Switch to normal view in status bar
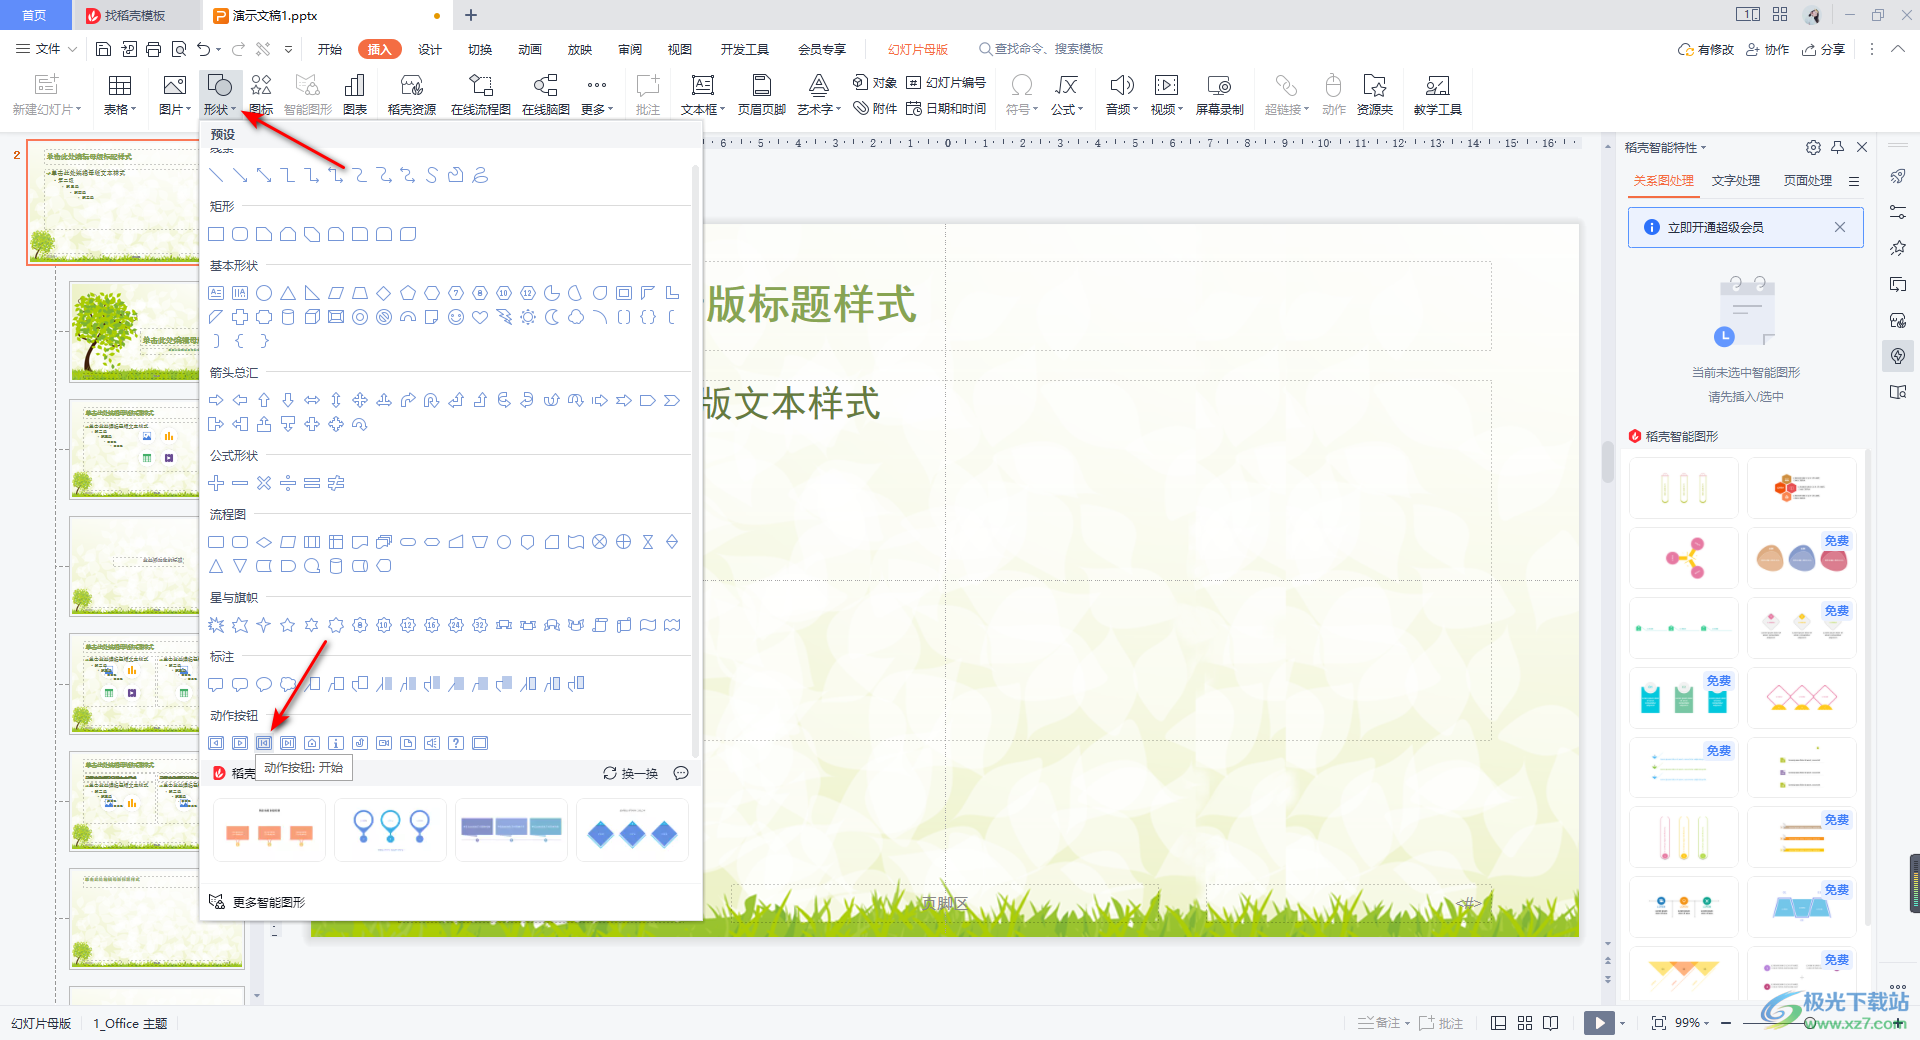 click(1498, 1023)
